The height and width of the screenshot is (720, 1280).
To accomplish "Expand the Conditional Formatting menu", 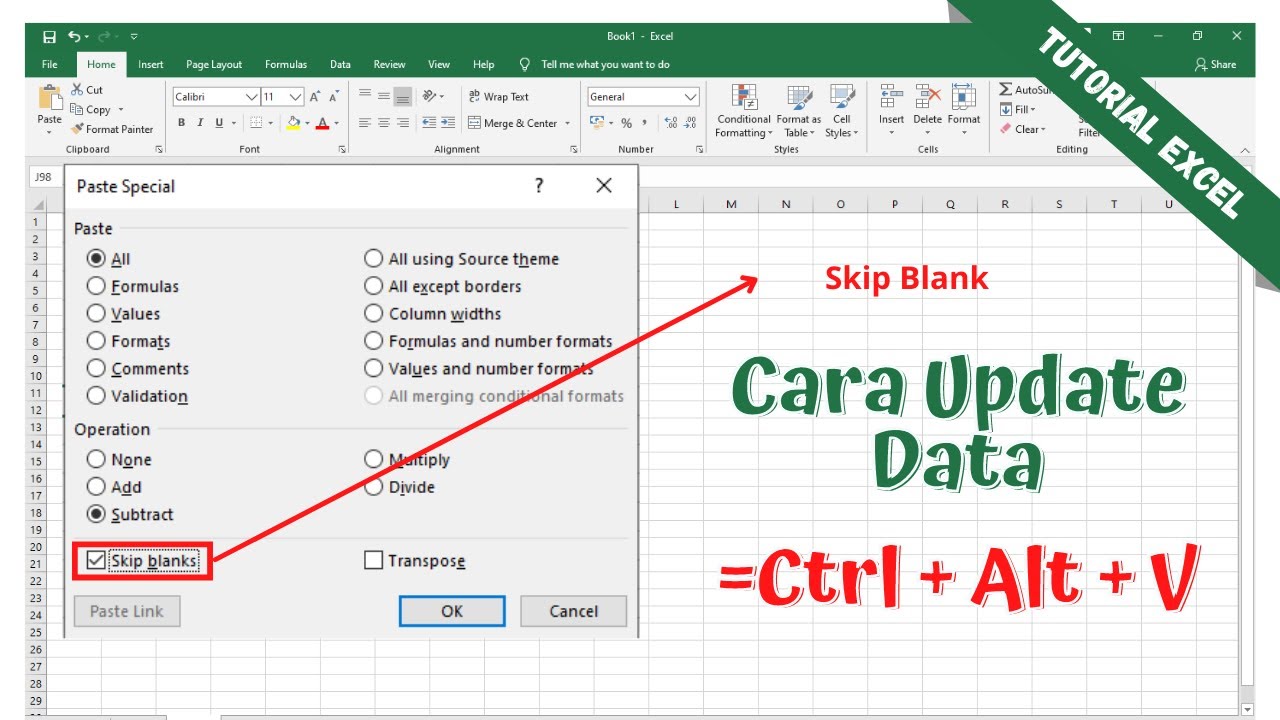I will [743, 111].
